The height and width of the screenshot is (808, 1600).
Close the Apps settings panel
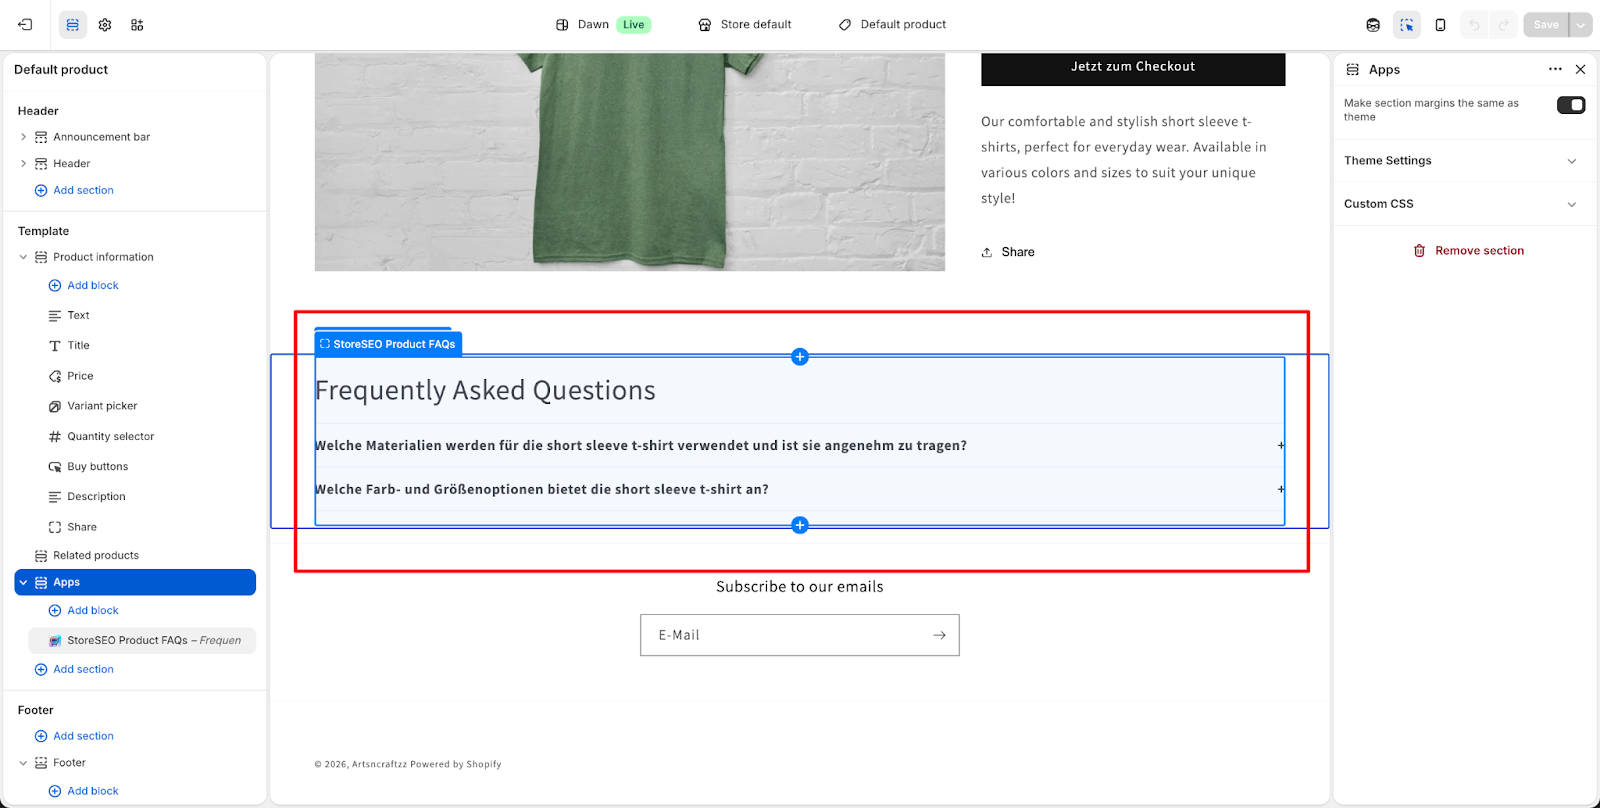coord(1580,69)
